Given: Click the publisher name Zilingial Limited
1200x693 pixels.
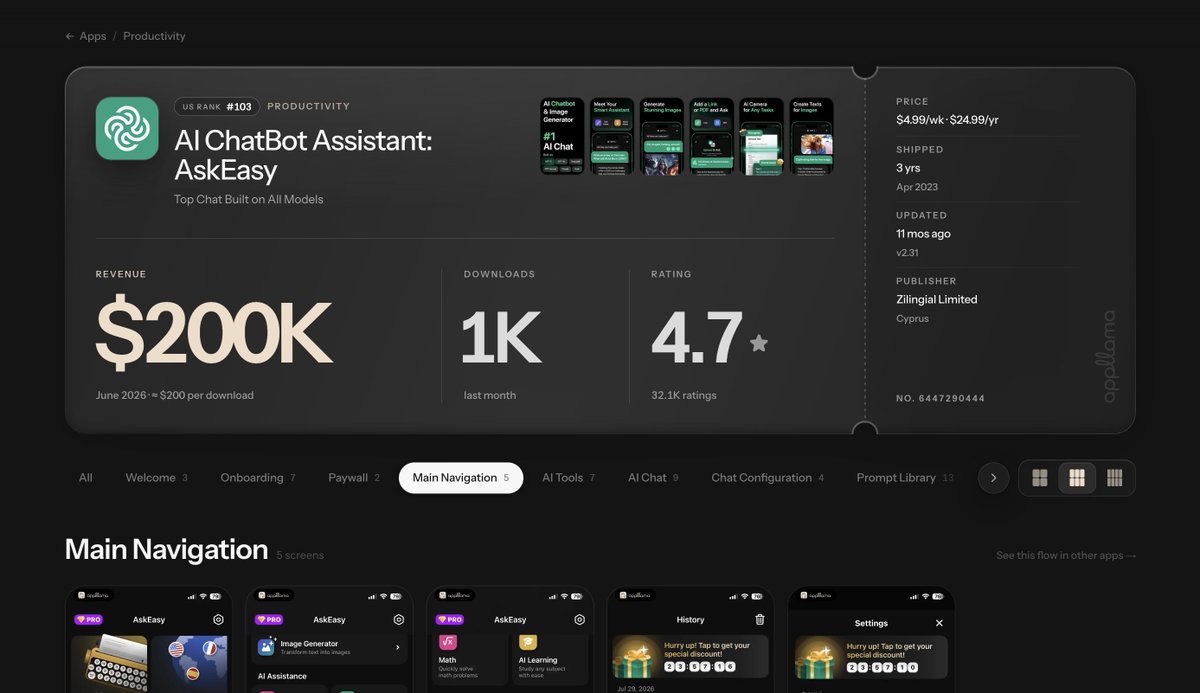Looking at the screenshot, I should (x=937, y=300).
